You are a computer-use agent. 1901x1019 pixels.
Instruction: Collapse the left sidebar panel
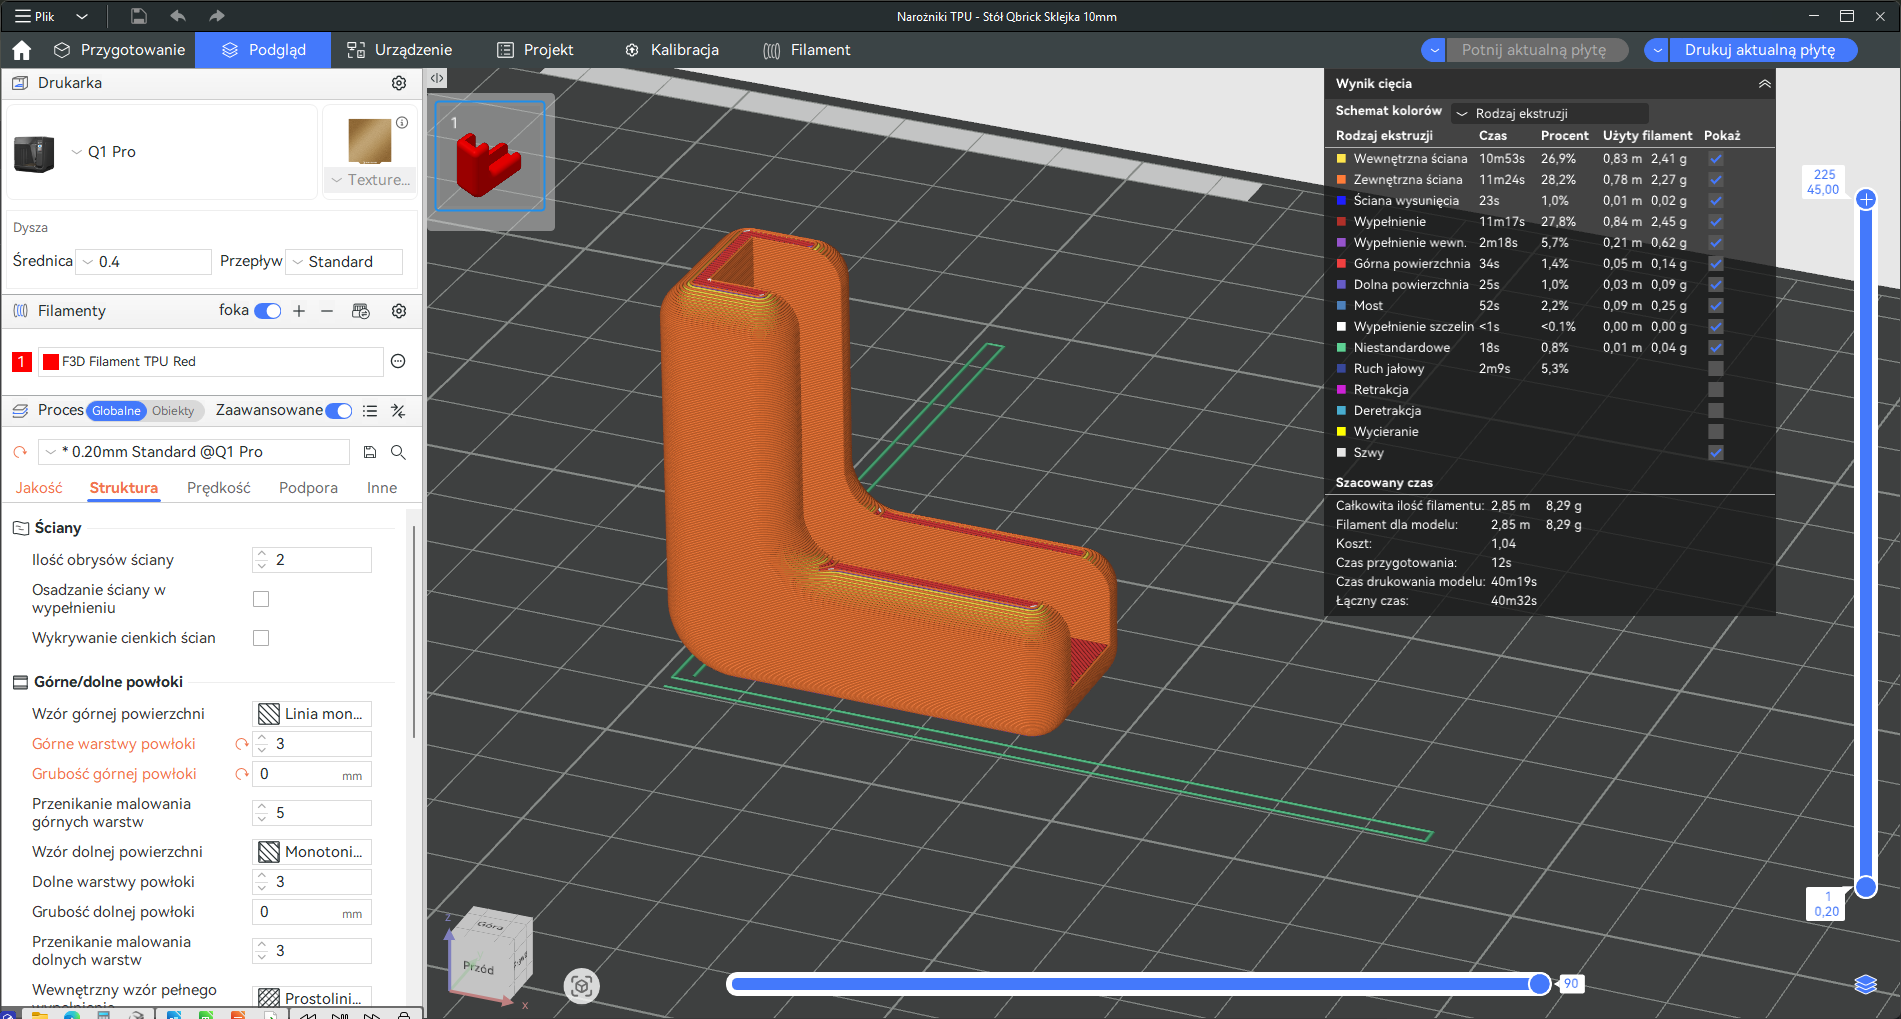tap(437, 78)
